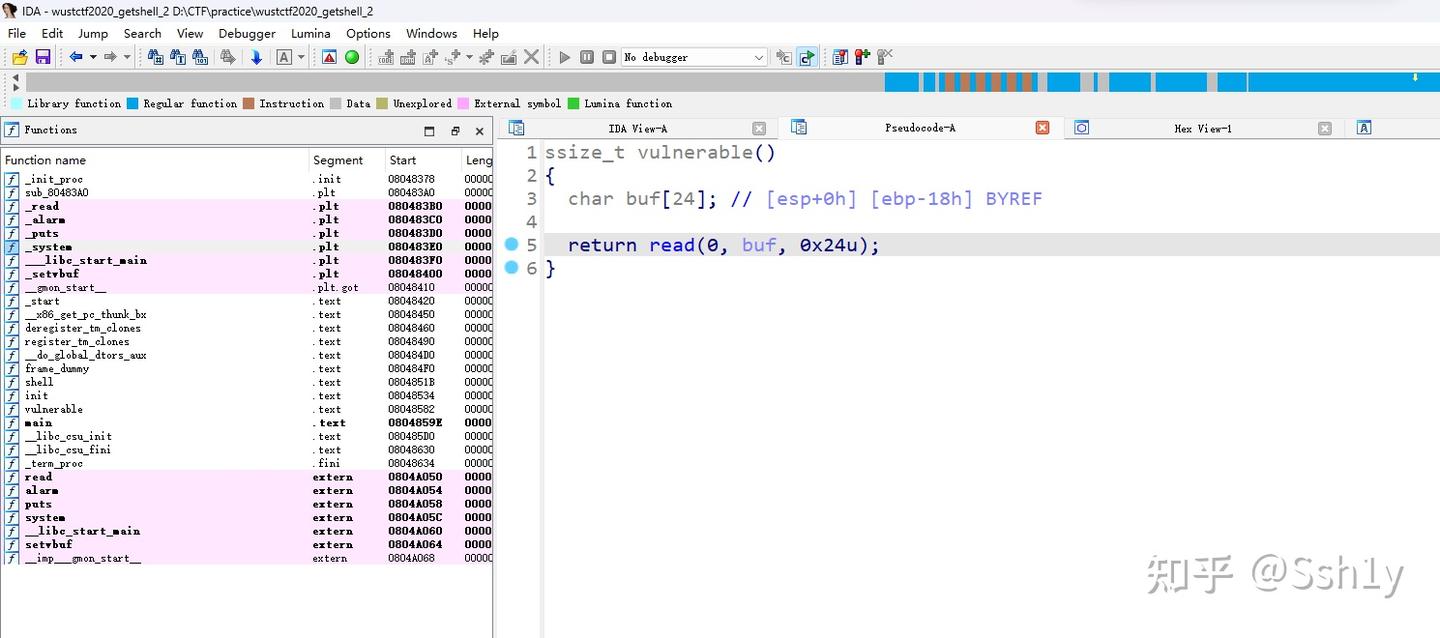Open the Help menu
1440x638 pixels.
[486, 33]
